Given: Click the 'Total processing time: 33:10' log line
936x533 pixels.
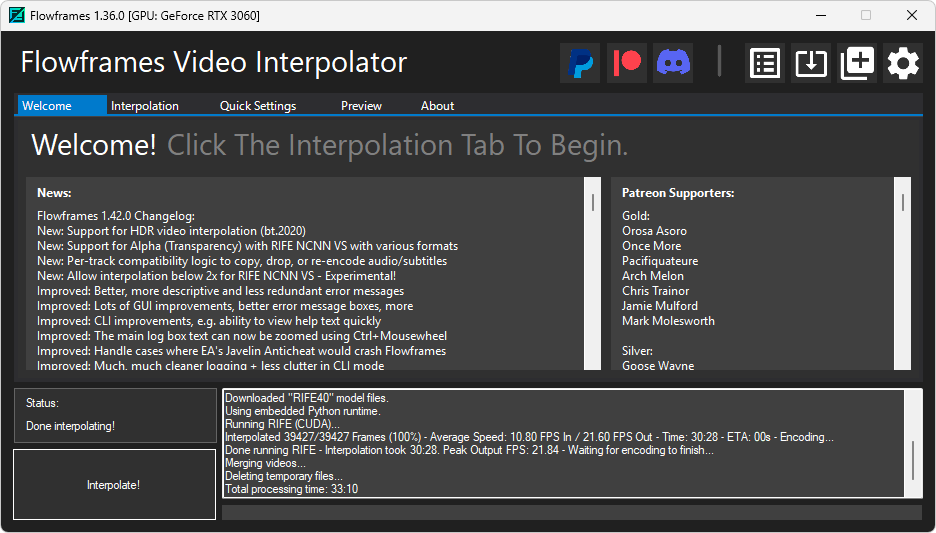Looking at the screenshot, I should pyautogui.click(x=291, y=489).
